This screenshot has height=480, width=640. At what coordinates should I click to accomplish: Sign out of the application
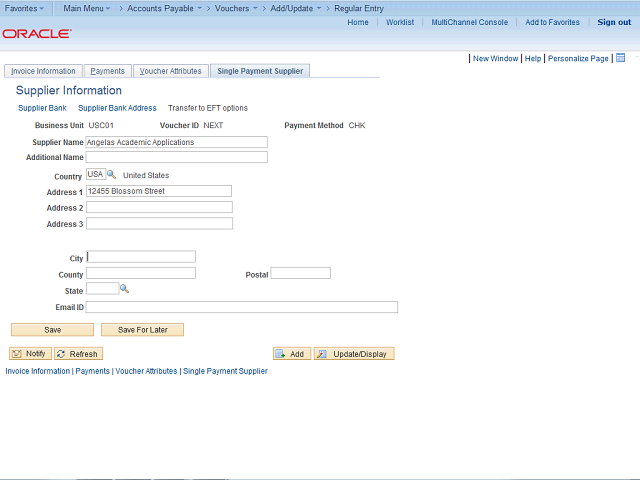point(614,22)
